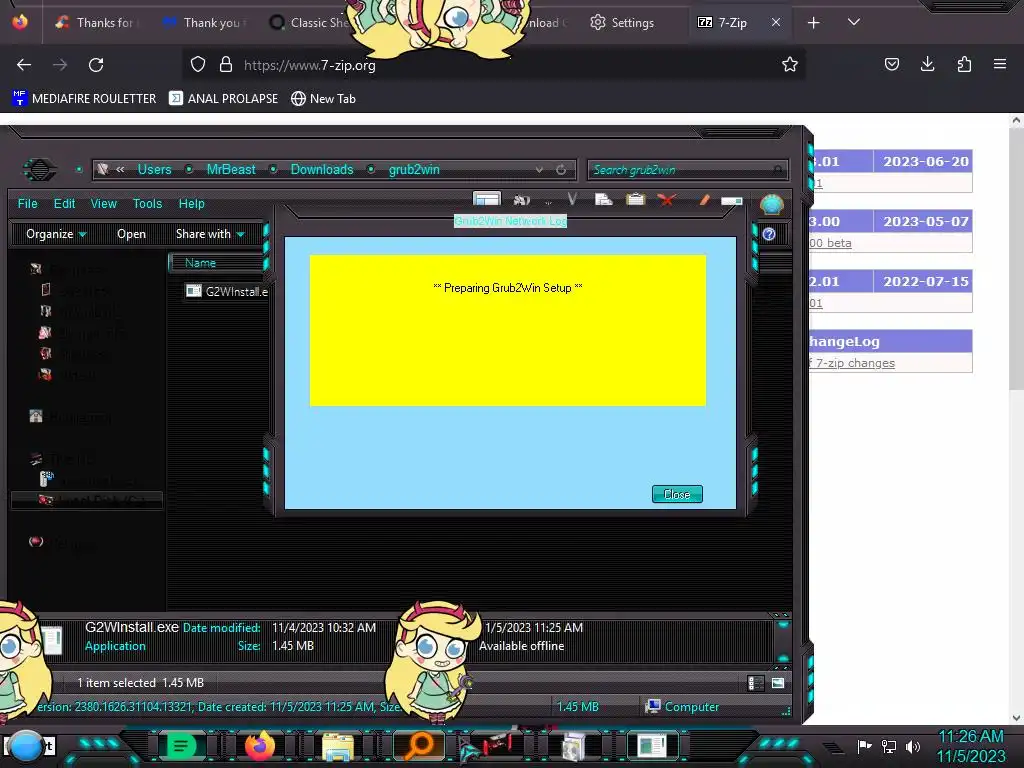Click the Start orb on taskbar

(26, 747)
